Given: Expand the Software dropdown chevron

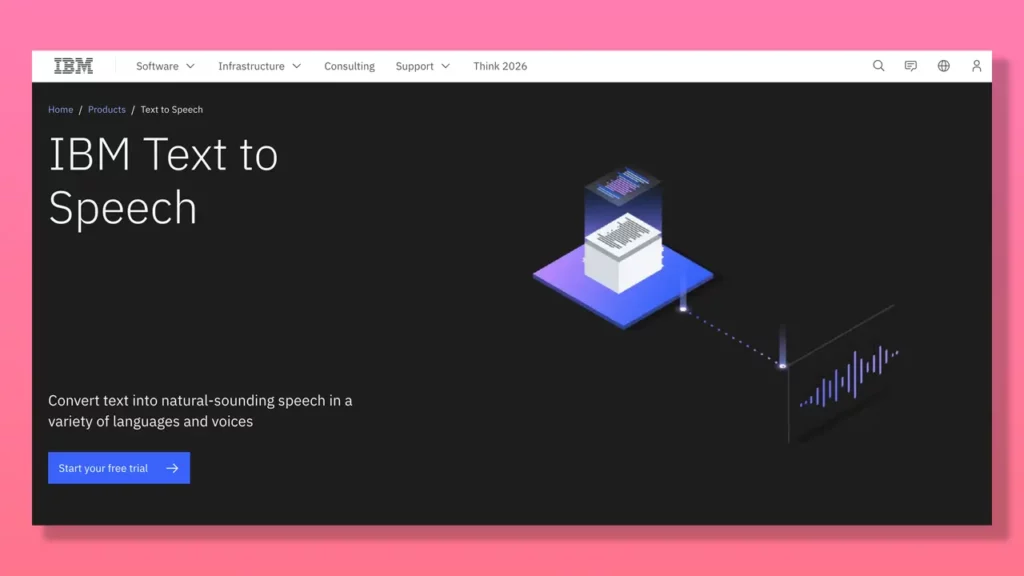Looking at the screenshot, I should coord(191,66).
